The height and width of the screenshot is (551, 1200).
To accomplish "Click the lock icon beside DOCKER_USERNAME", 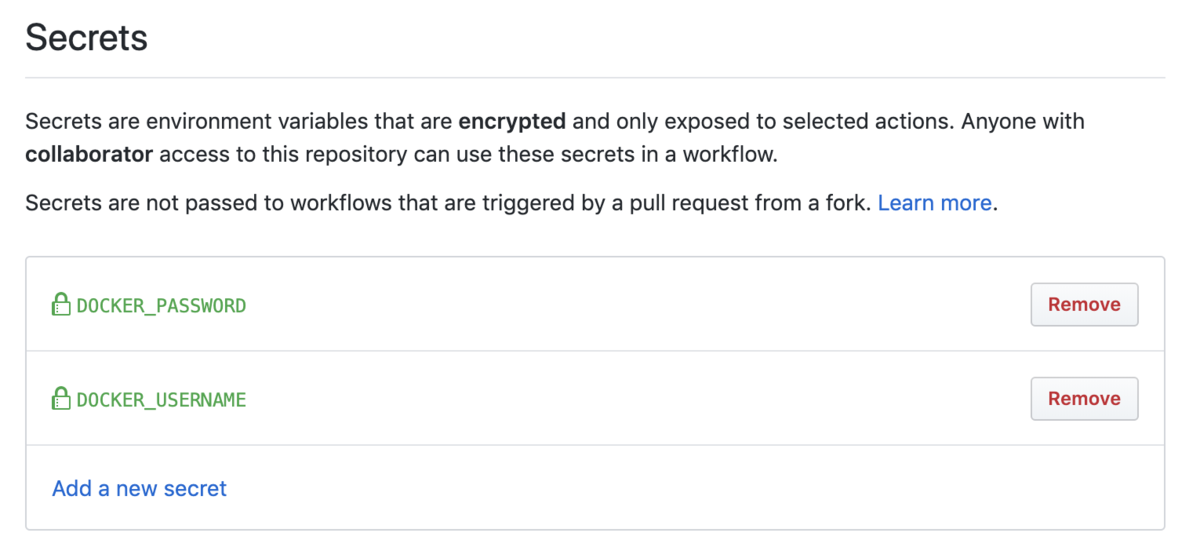I will click(x=62, y=398).
